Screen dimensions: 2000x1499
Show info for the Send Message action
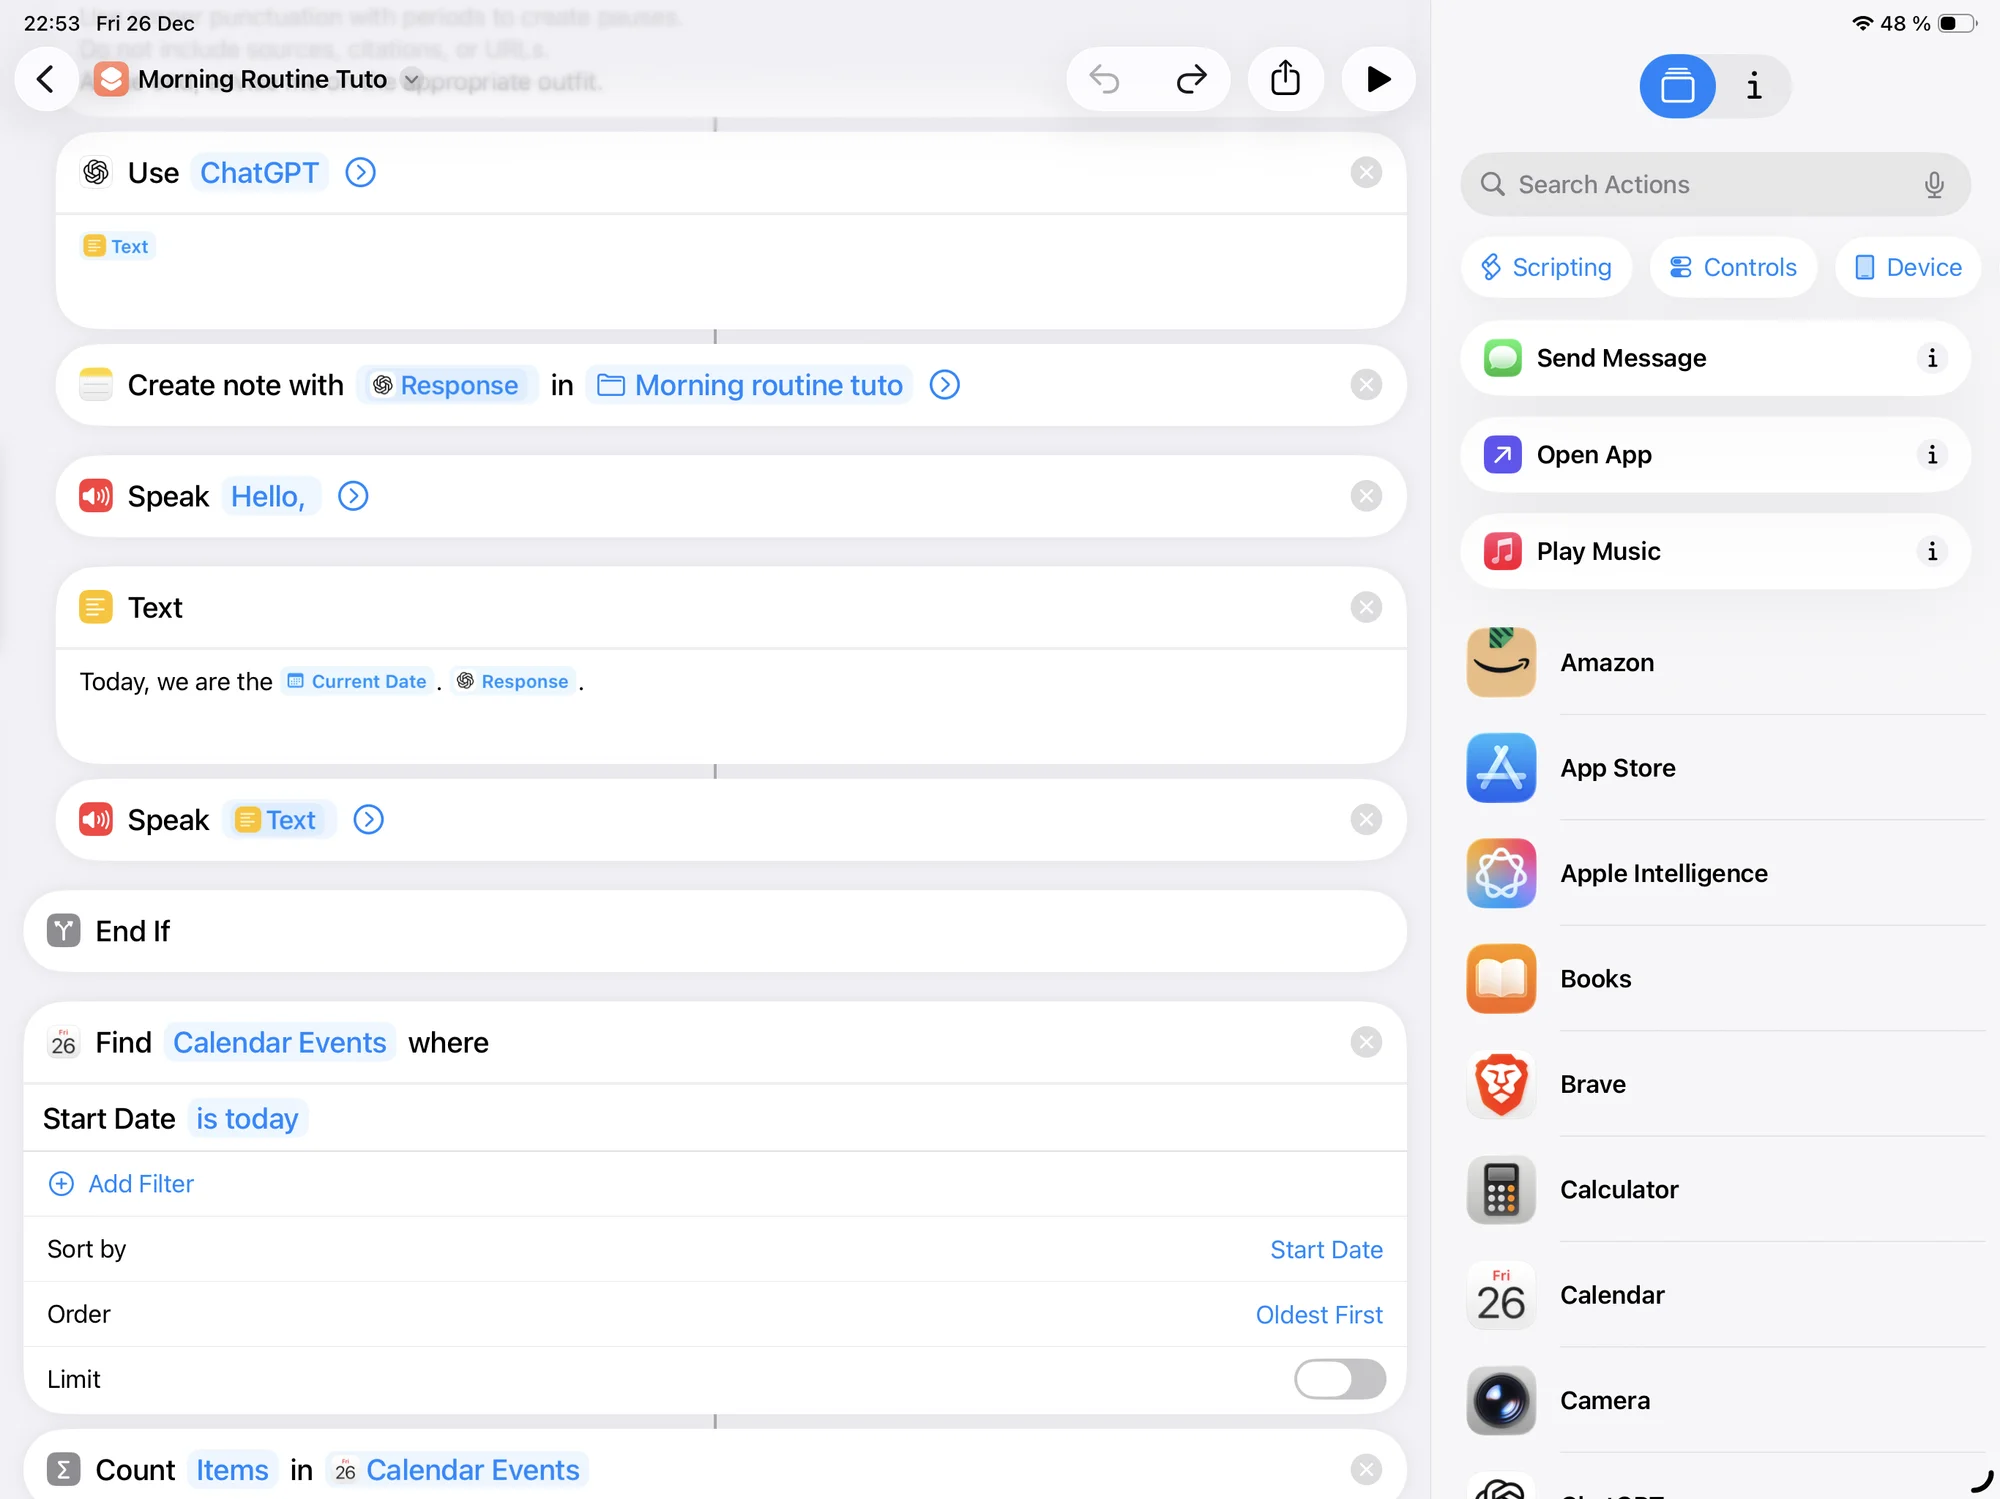[1931, 358]
